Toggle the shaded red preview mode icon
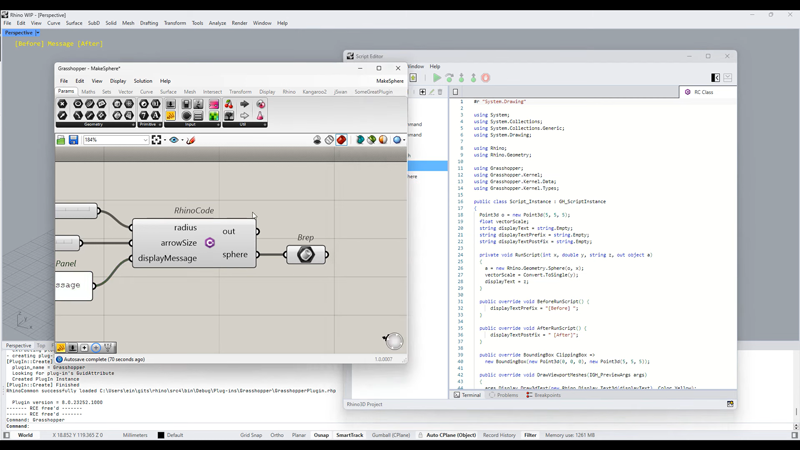800x450 pixels. tap(341, 140)
